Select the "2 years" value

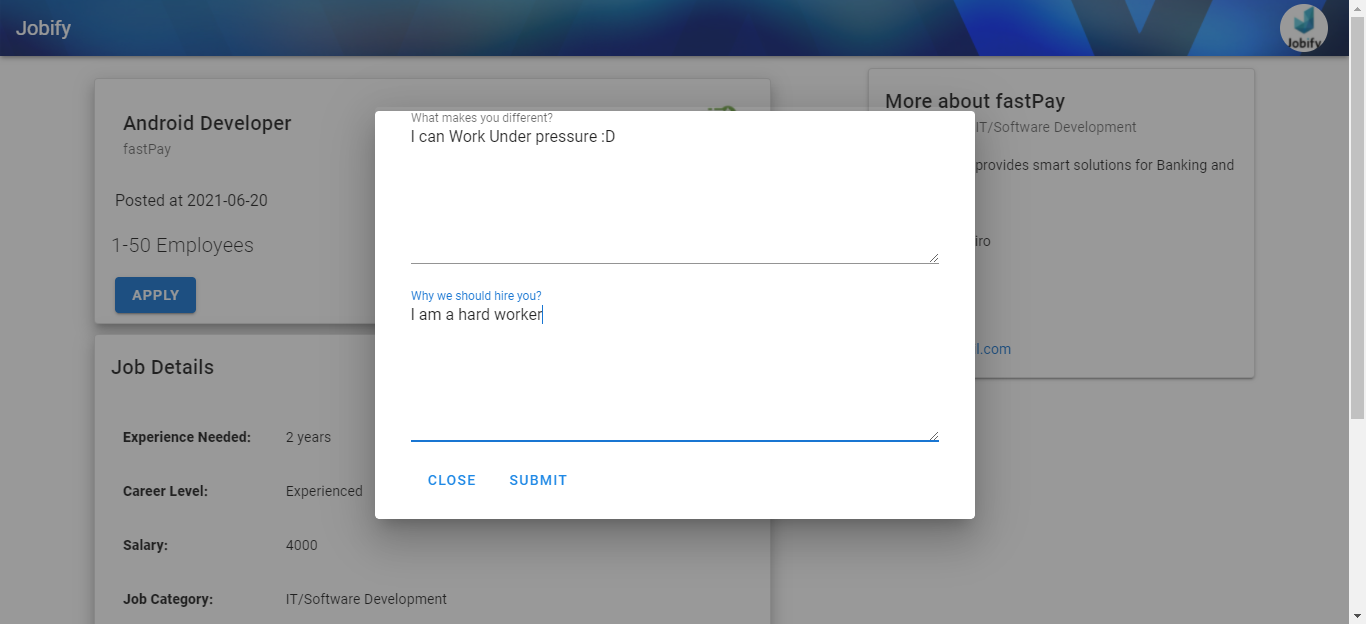[308, 437]
